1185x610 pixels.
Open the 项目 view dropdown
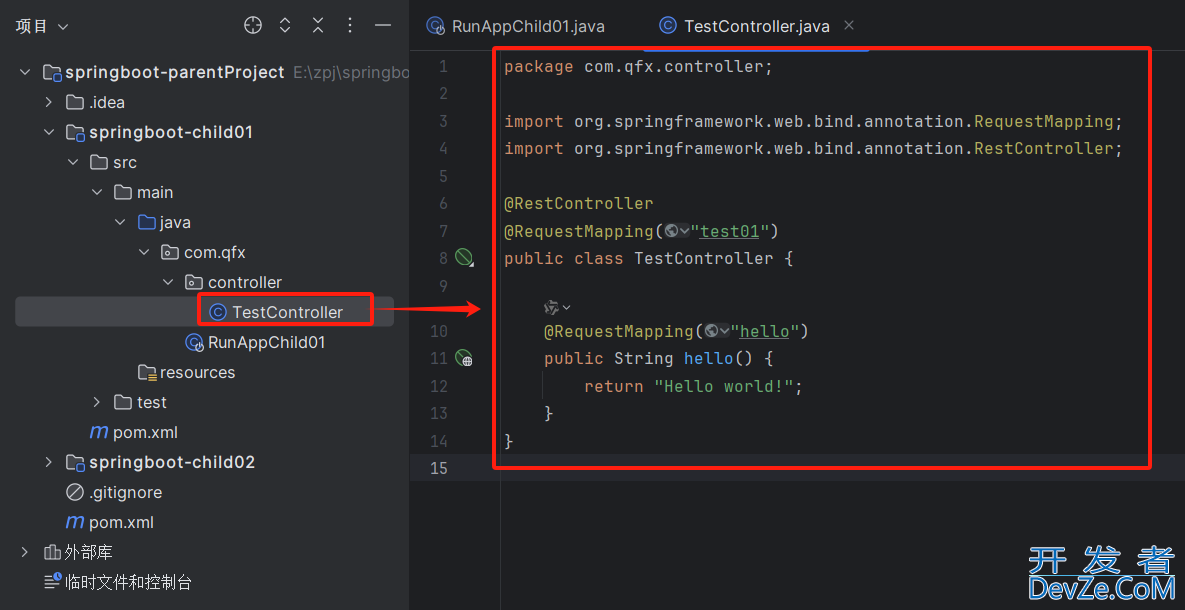tap(42, 26)
